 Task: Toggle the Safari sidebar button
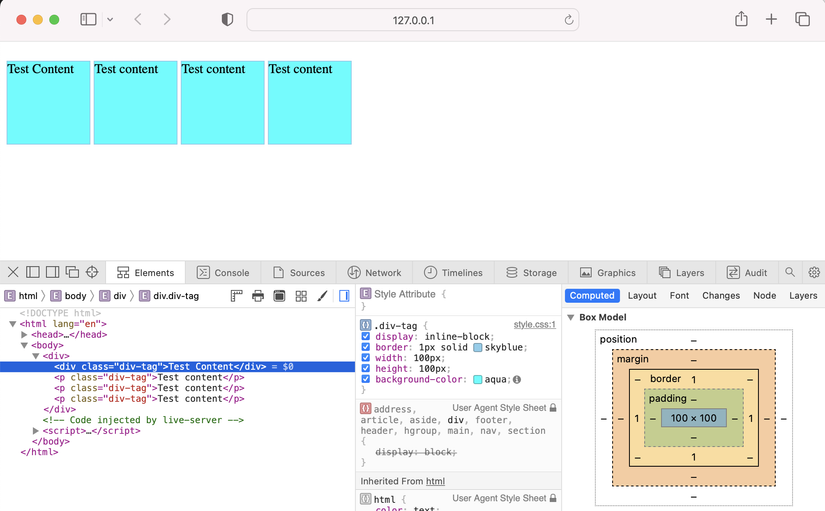pyautogui.click(x=88, y=19)
